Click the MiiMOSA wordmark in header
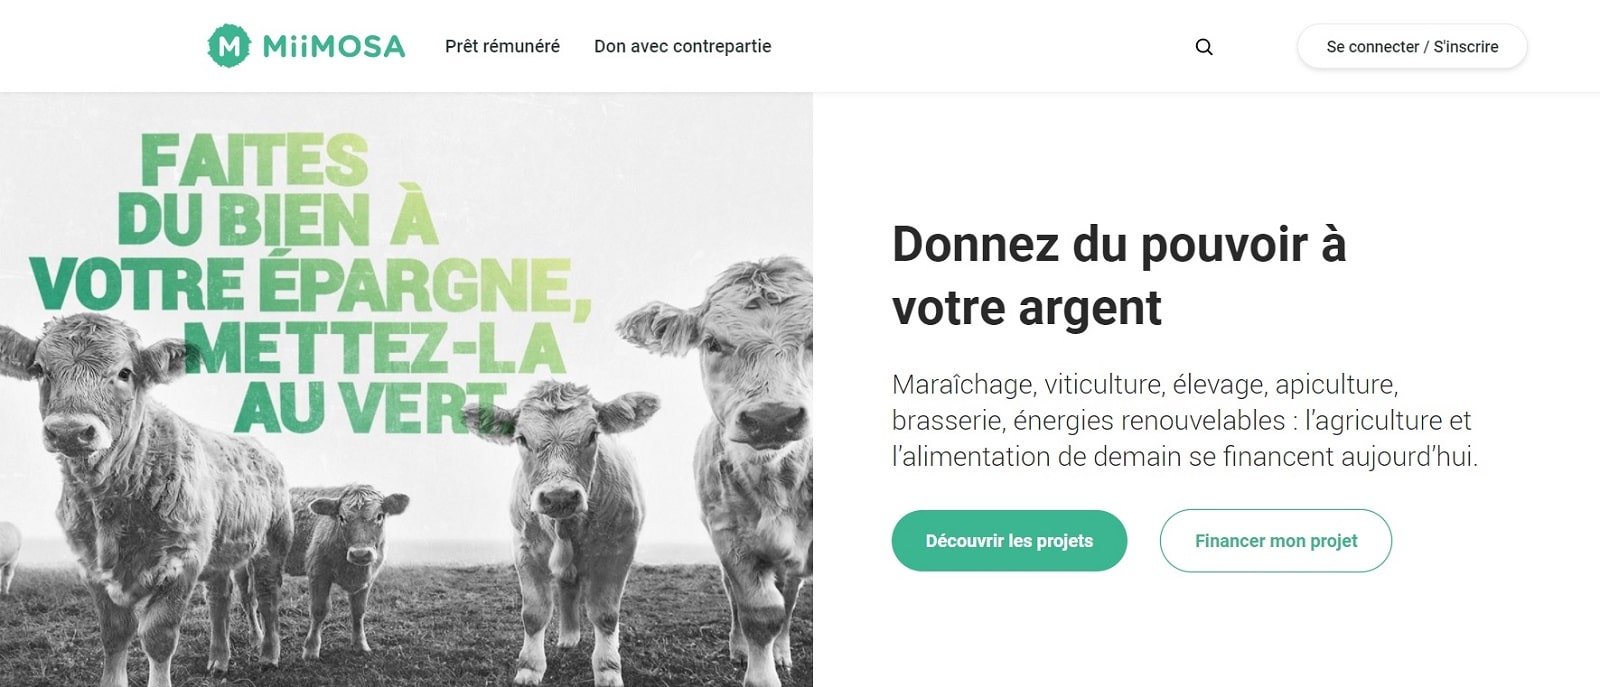 click(334, 46)
